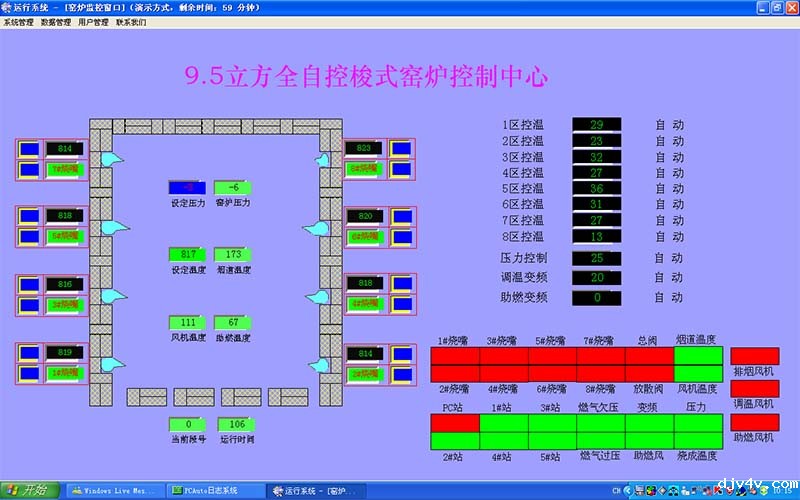Click the Windows 开始 start button
Viewport: 800px width, 500px height.
(x=28, y=490)
